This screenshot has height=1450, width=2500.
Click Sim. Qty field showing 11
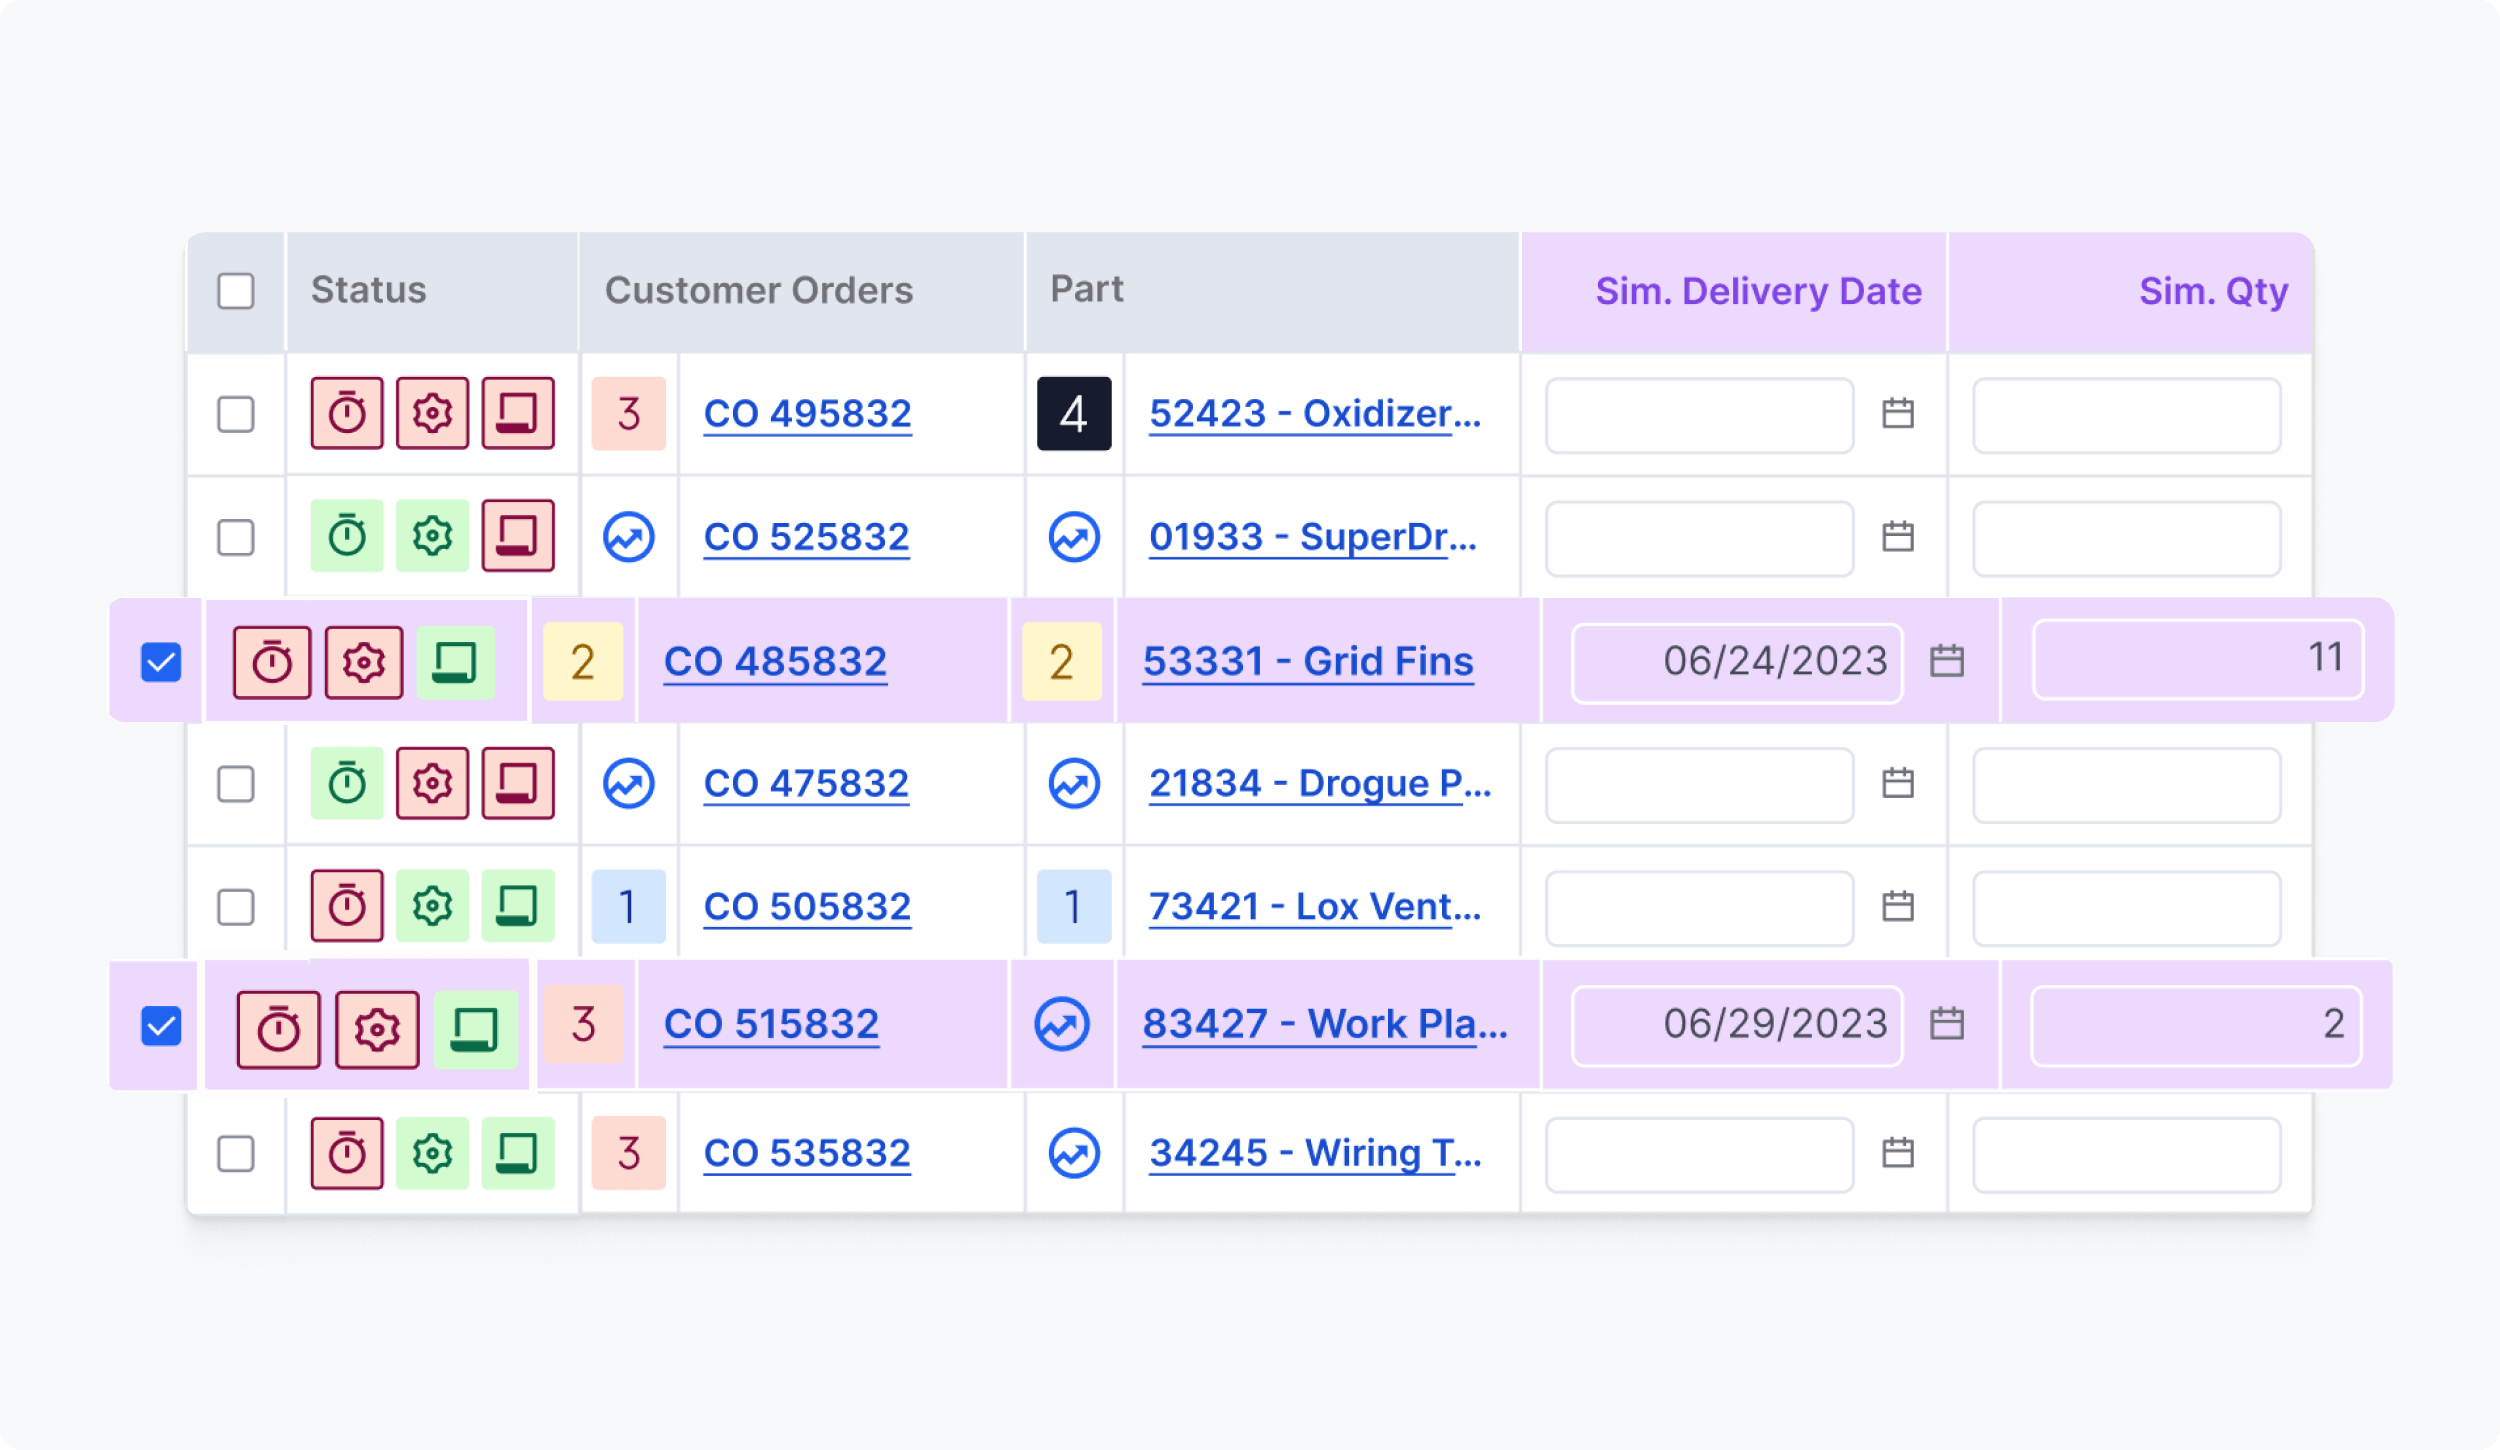2197,659
